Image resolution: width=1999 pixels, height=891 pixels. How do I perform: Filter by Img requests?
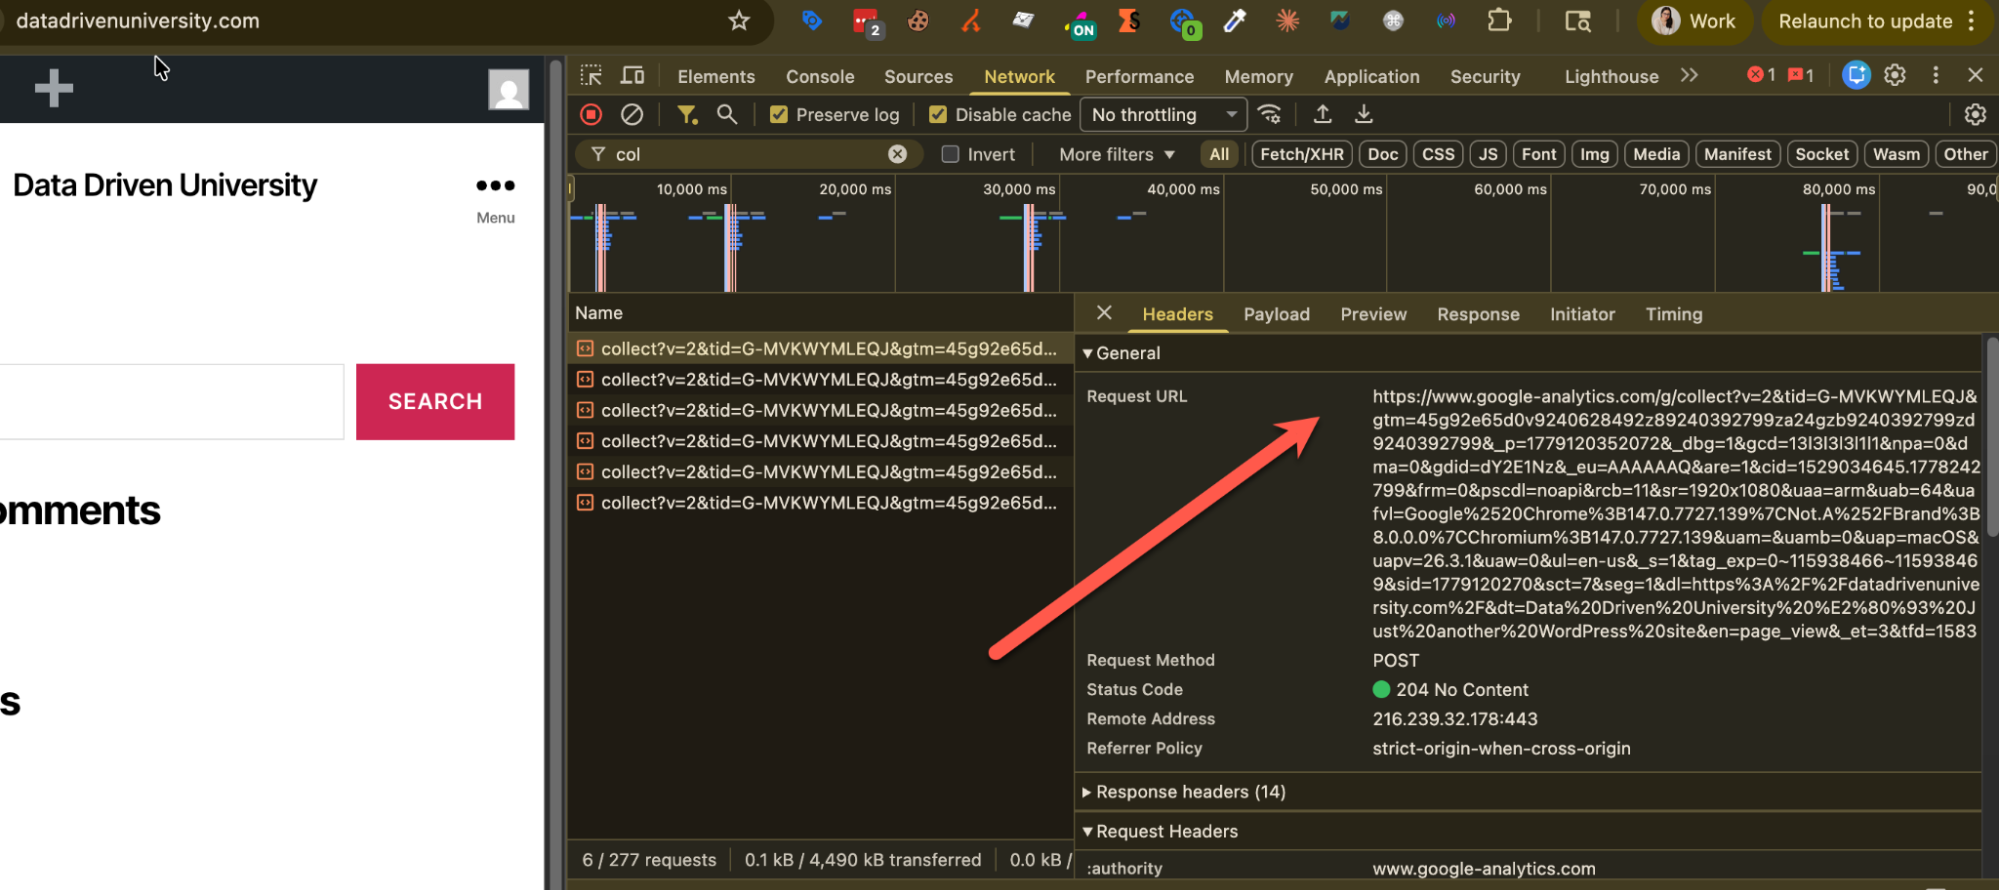pos(1594,154)
